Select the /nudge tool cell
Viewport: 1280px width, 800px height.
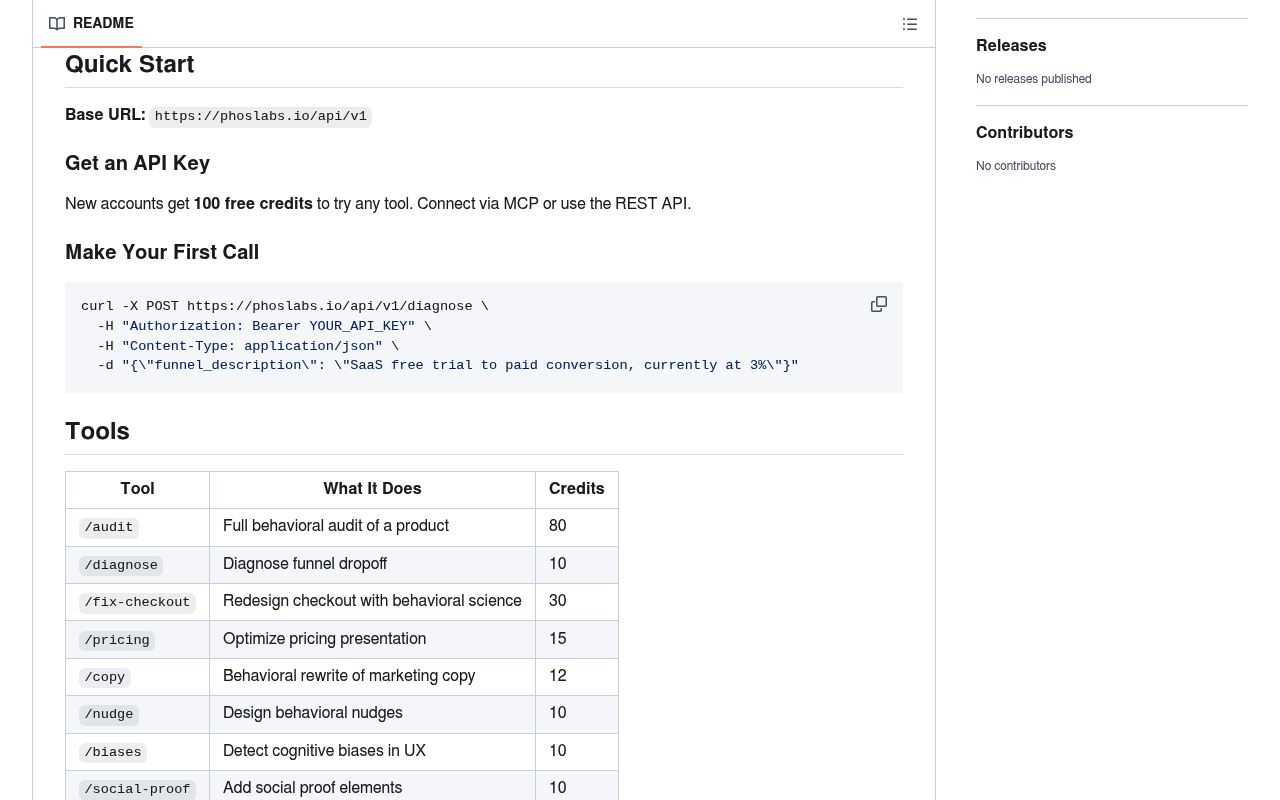(x=138, y=714)
